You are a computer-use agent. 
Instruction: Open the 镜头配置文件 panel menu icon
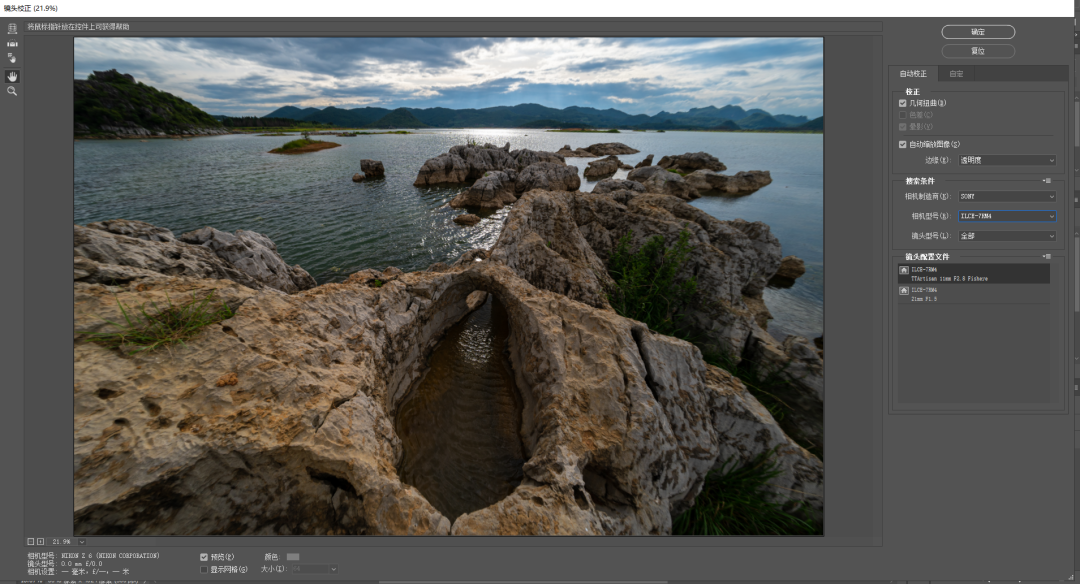point(1047,256)
